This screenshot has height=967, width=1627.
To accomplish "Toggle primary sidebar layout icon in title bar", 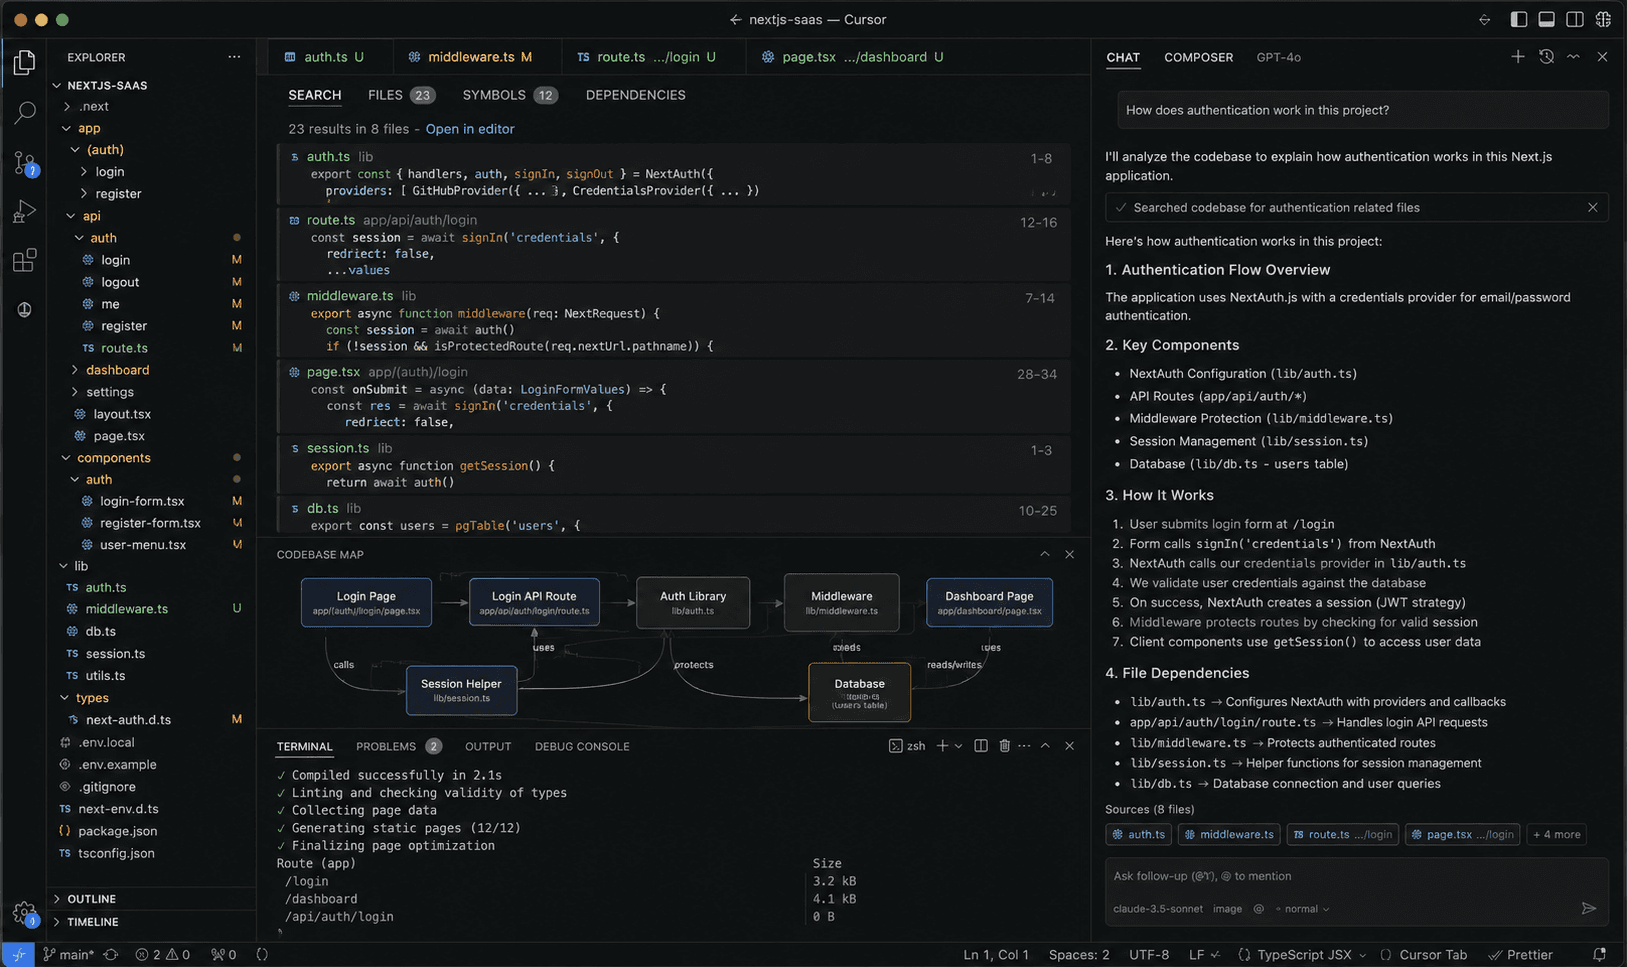I will [x=1519, y=19].
